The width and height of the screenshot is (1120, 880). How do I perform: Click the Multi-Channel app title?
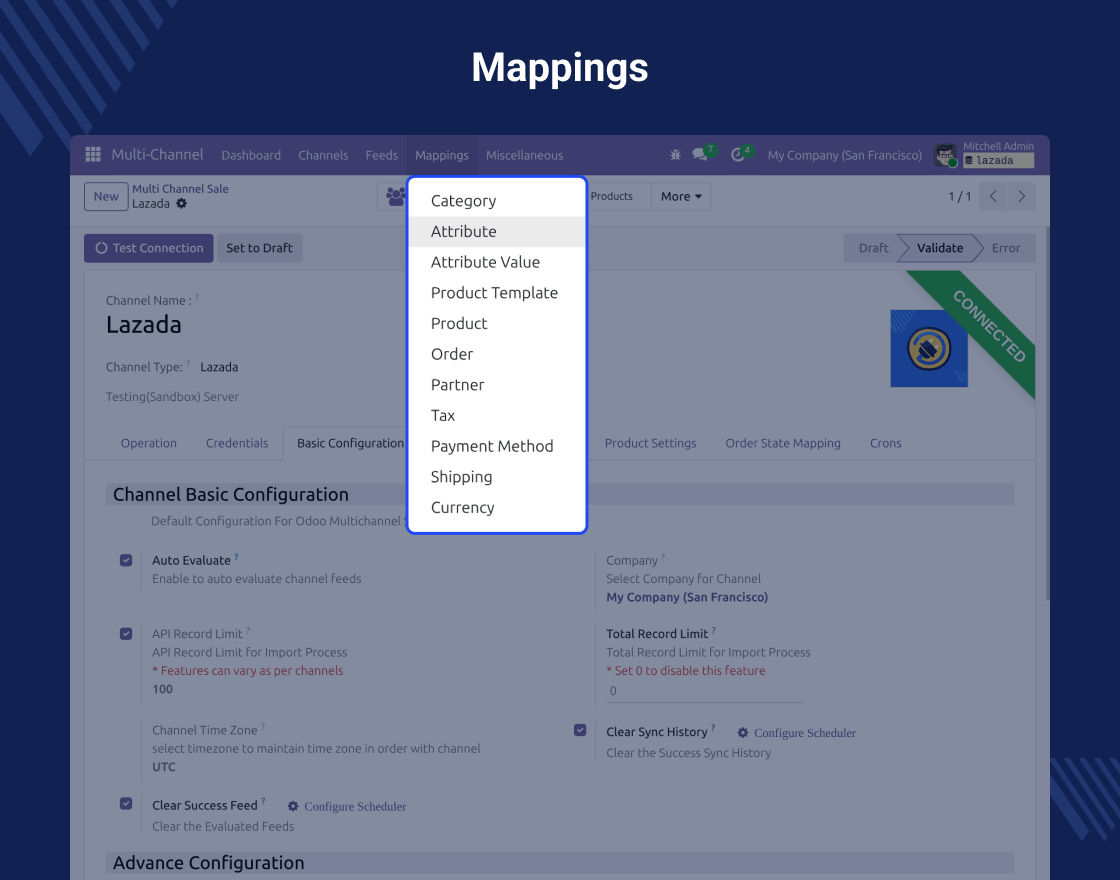click(157, 154)
